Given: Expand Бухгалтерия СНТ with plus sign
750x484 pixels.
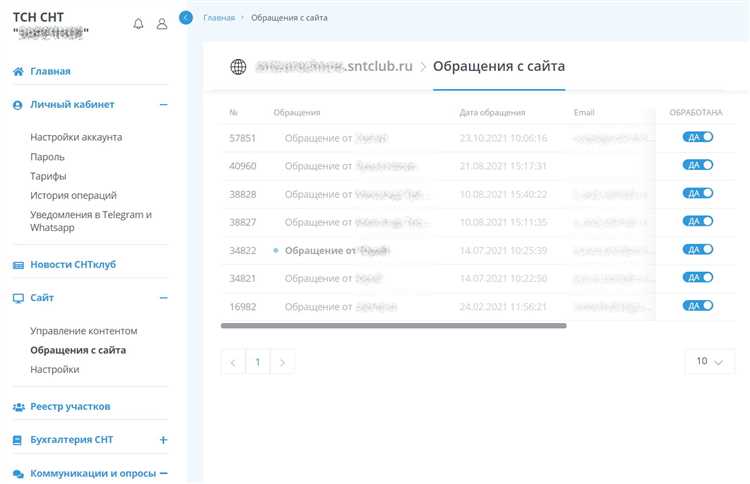Looking at the screenshot, I should (164, 440).
